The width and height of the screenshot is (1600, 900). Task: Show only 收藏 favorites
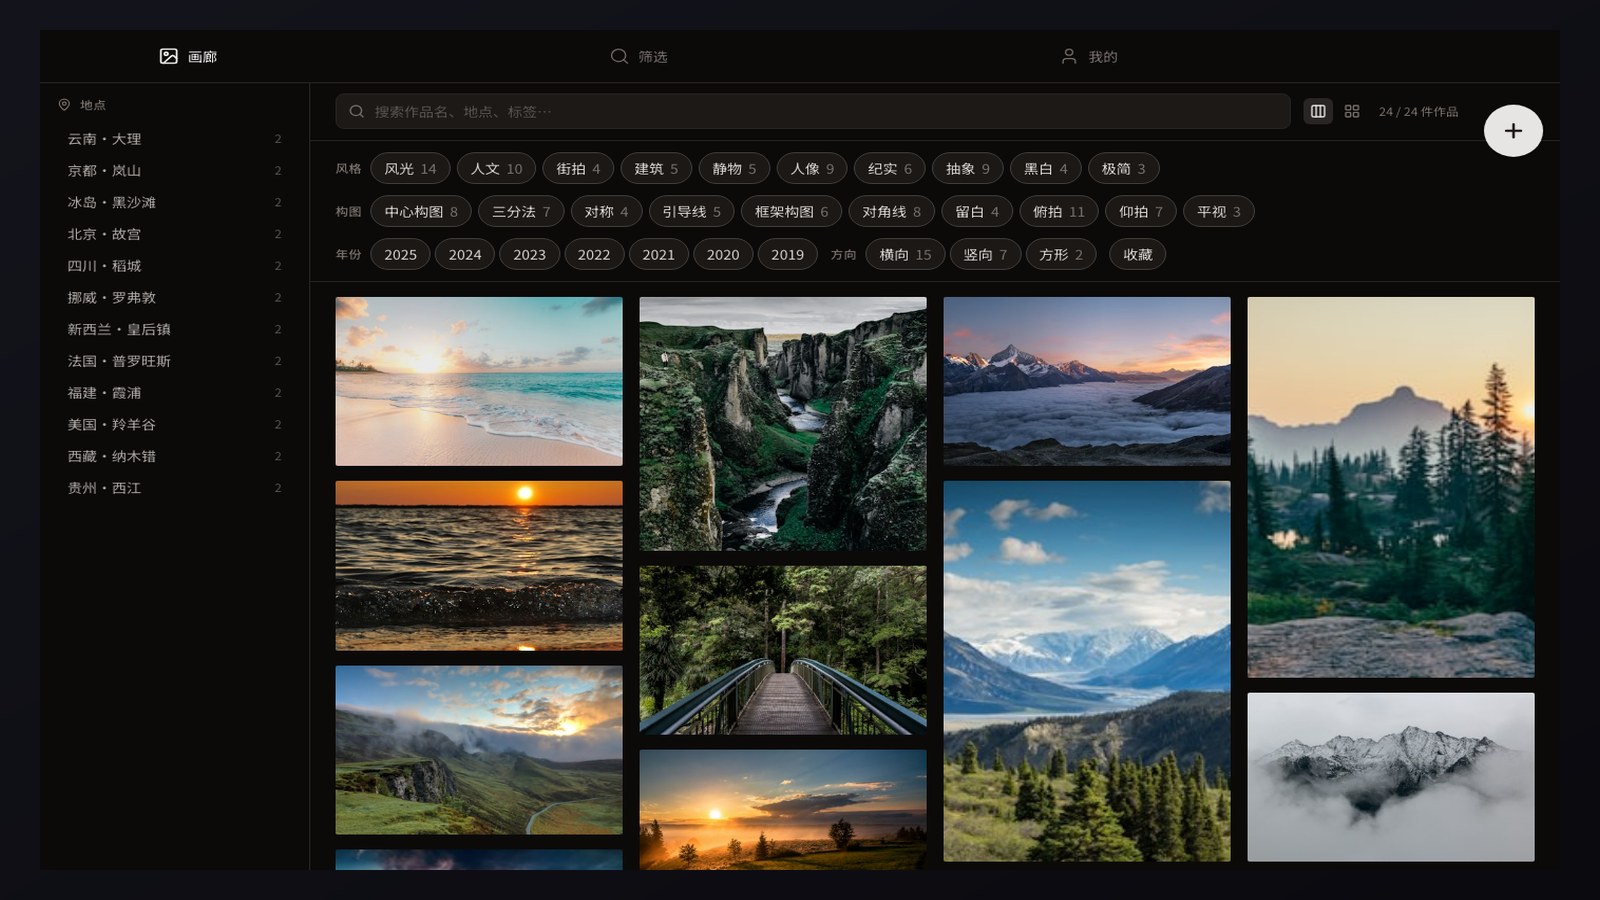pyautogui.click(x=1138, y=255)
